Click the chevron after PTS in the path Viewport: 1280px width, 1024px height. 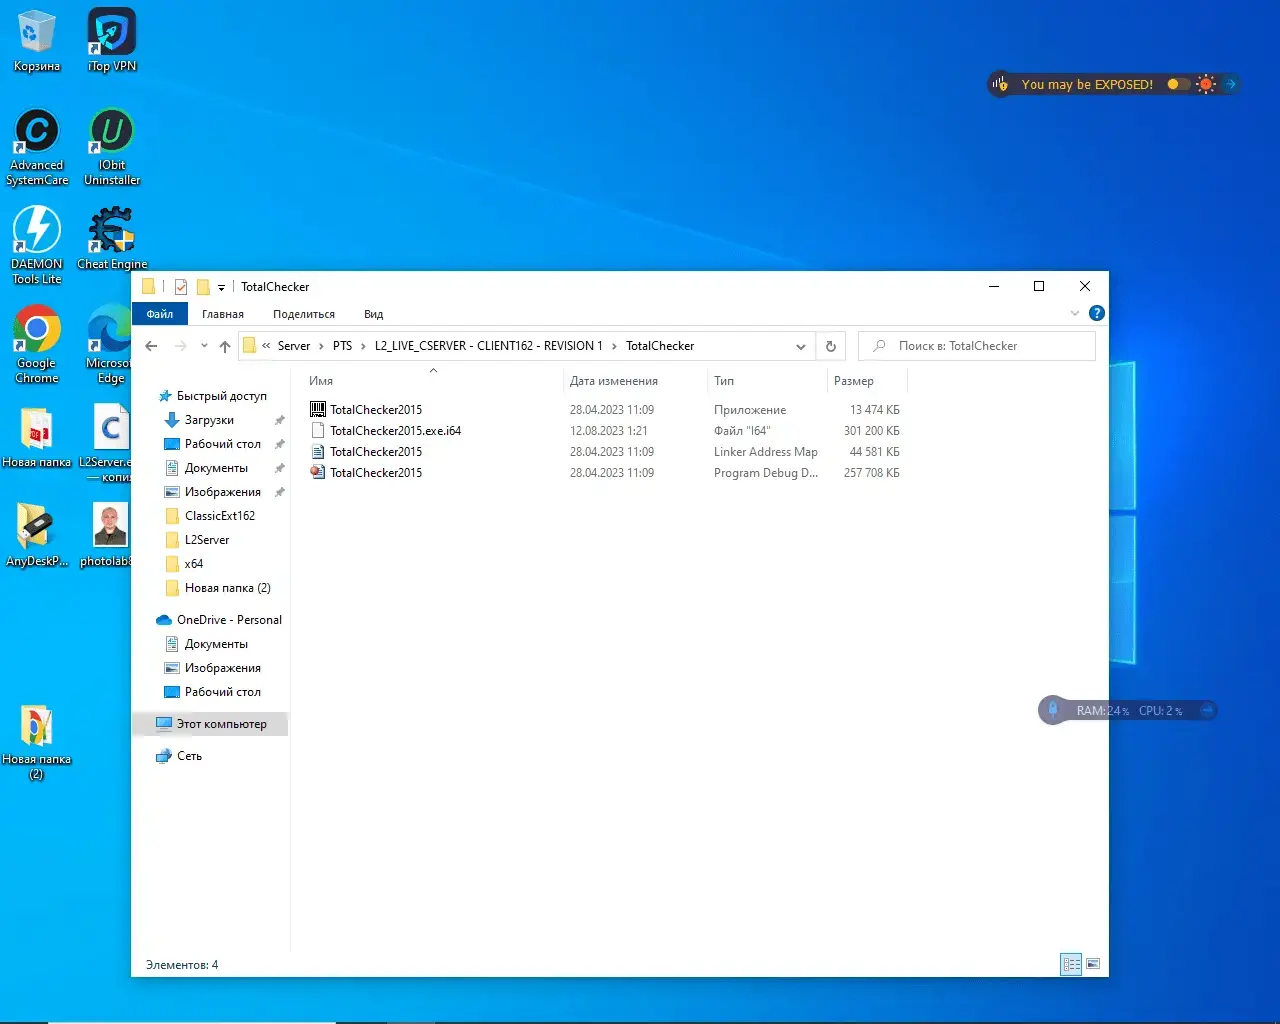(x=363, y=346)
